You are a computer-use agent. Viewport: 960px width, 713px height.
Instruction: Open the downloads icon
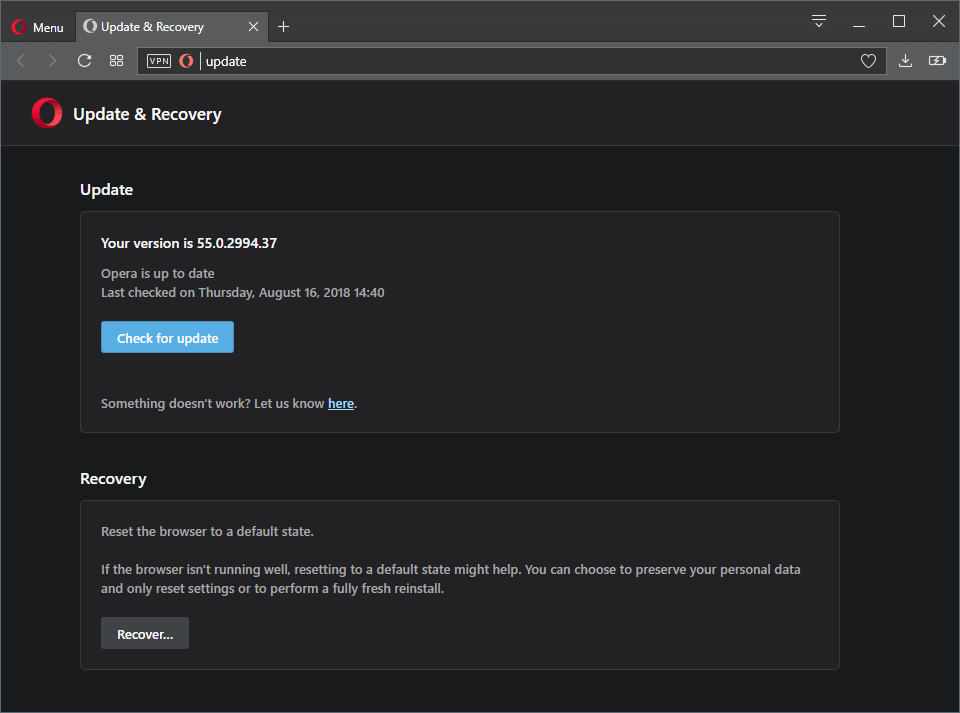point(906,61)
